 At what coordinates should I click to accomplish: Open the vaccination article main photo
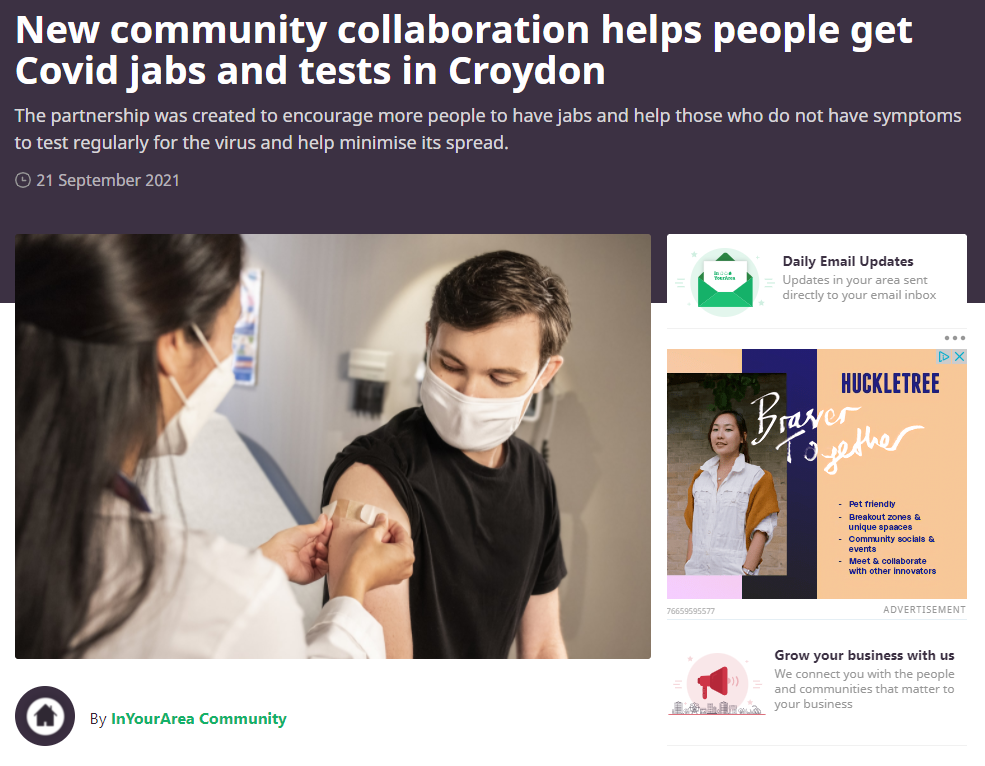(333, 446)
